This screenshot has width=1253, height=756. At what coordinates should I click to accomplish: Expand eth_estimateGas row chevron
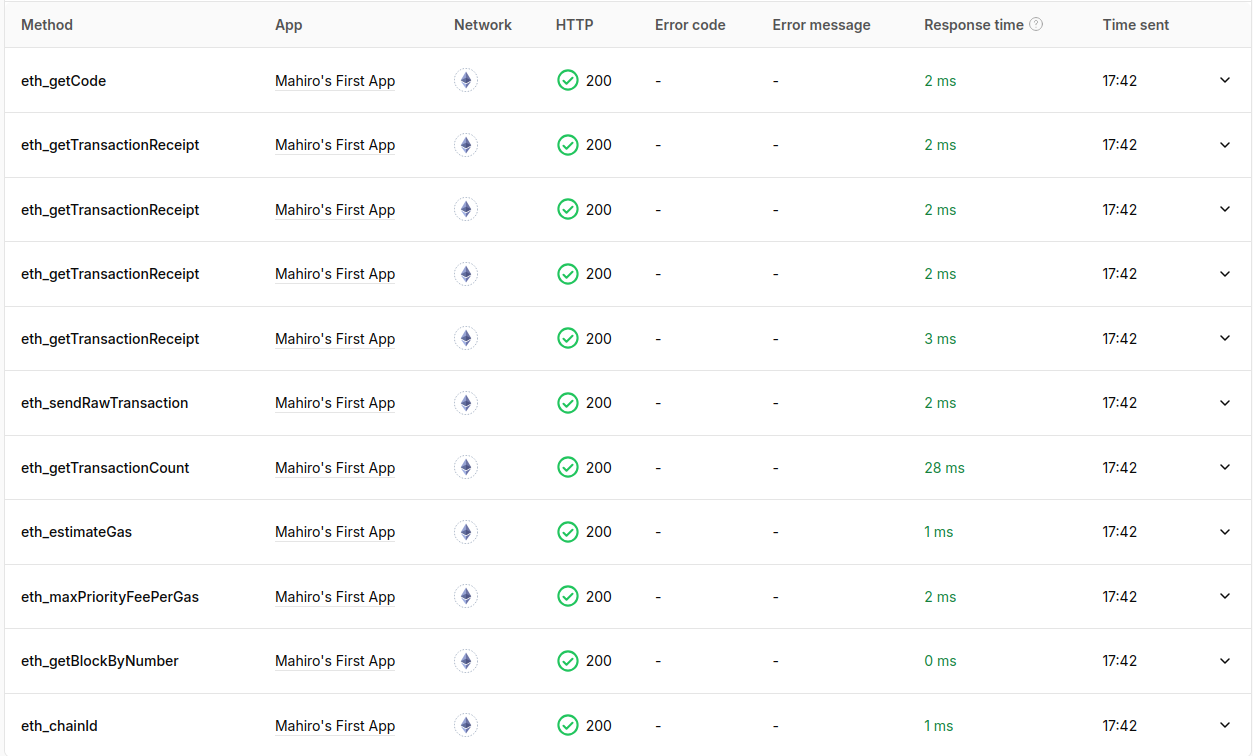(x=1225, y=532)
